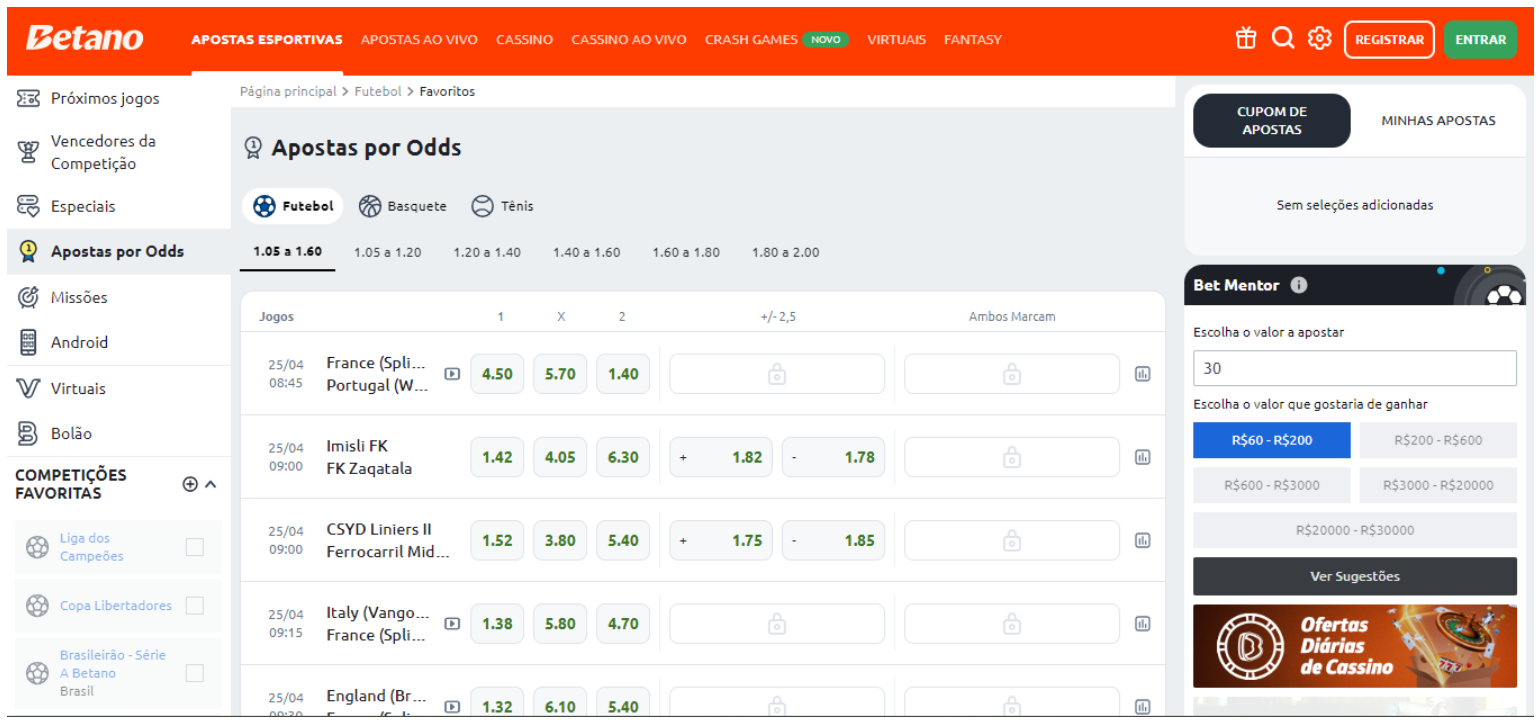Open the Ofertas Diárias de Cassino banner
1539x722 pixels.
pos(1354,645)
